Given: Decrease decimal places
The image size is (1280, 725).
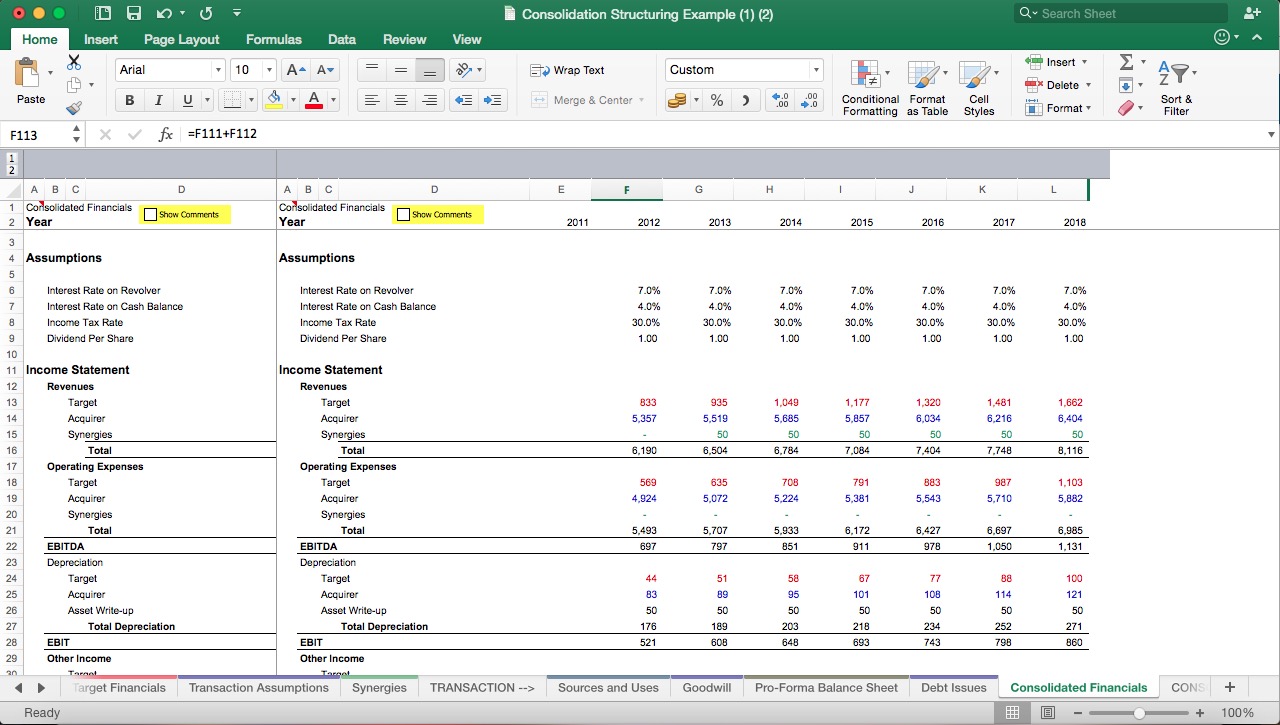Looking at the screenshot, I should point(809,100).
